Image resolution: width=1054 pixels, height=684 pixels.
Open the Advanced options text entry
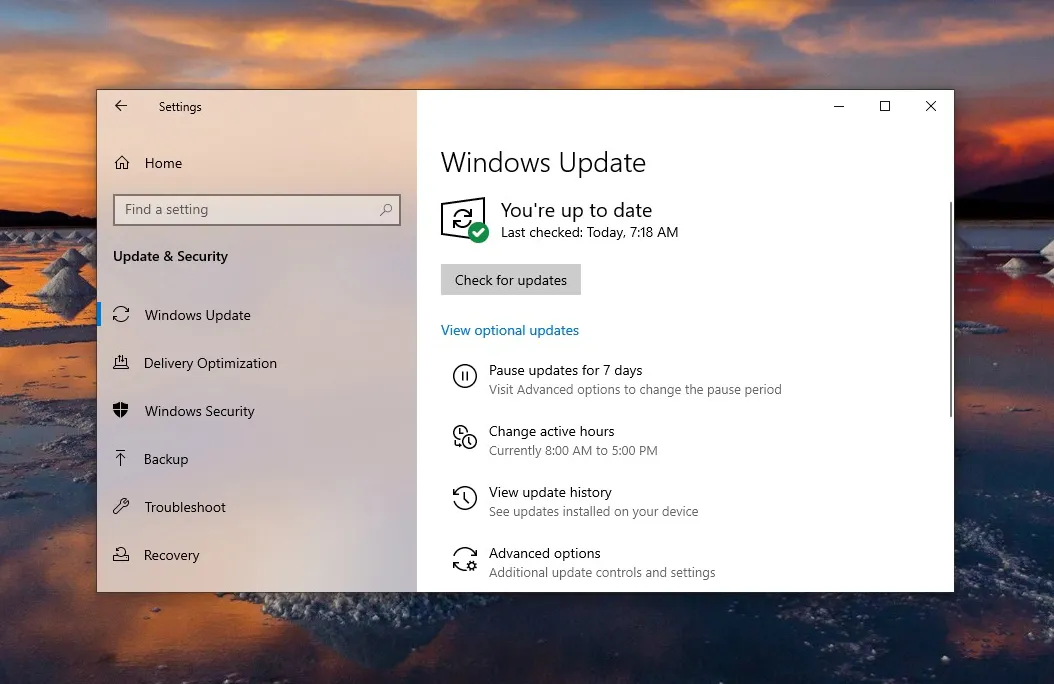pos(545,554)
